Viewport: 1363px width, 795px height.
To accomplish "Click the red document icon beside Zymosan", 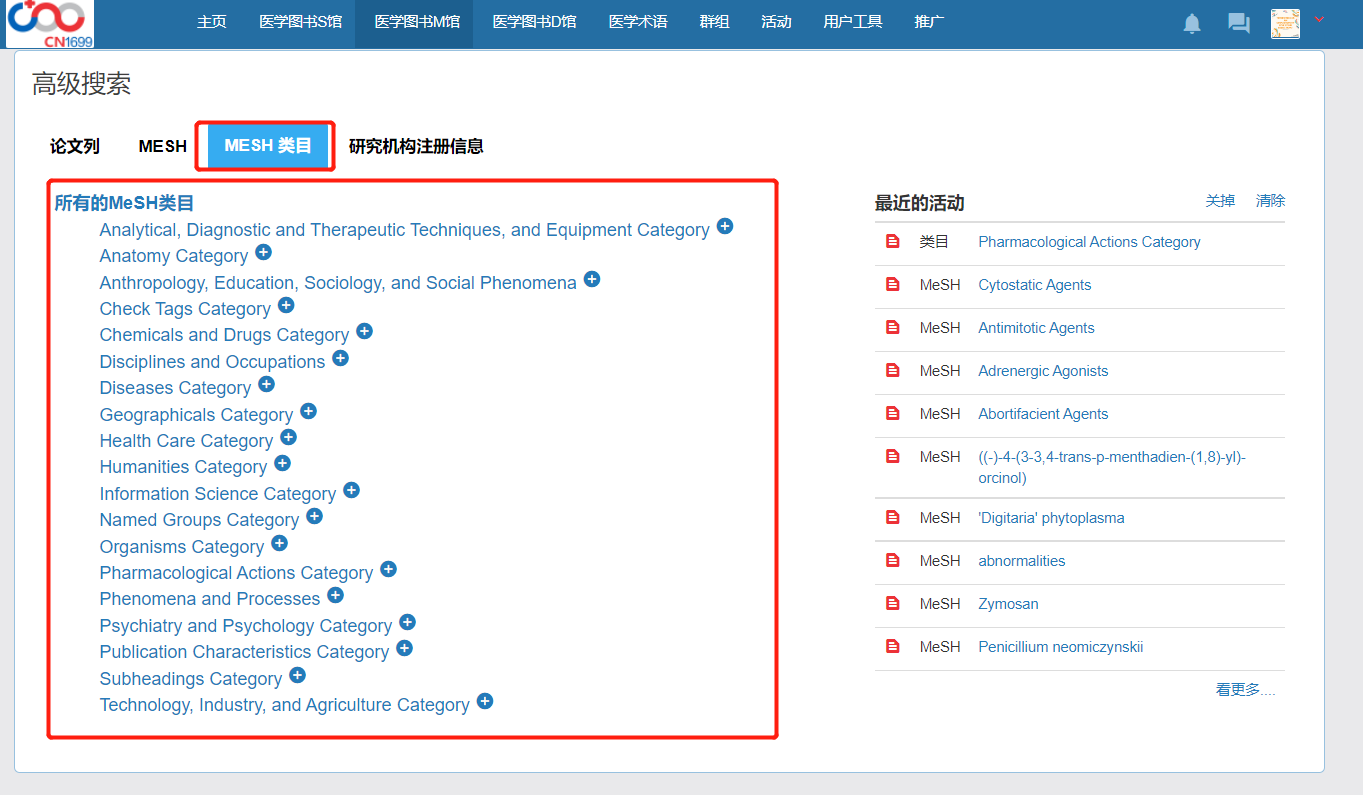I will pos(893,604).
